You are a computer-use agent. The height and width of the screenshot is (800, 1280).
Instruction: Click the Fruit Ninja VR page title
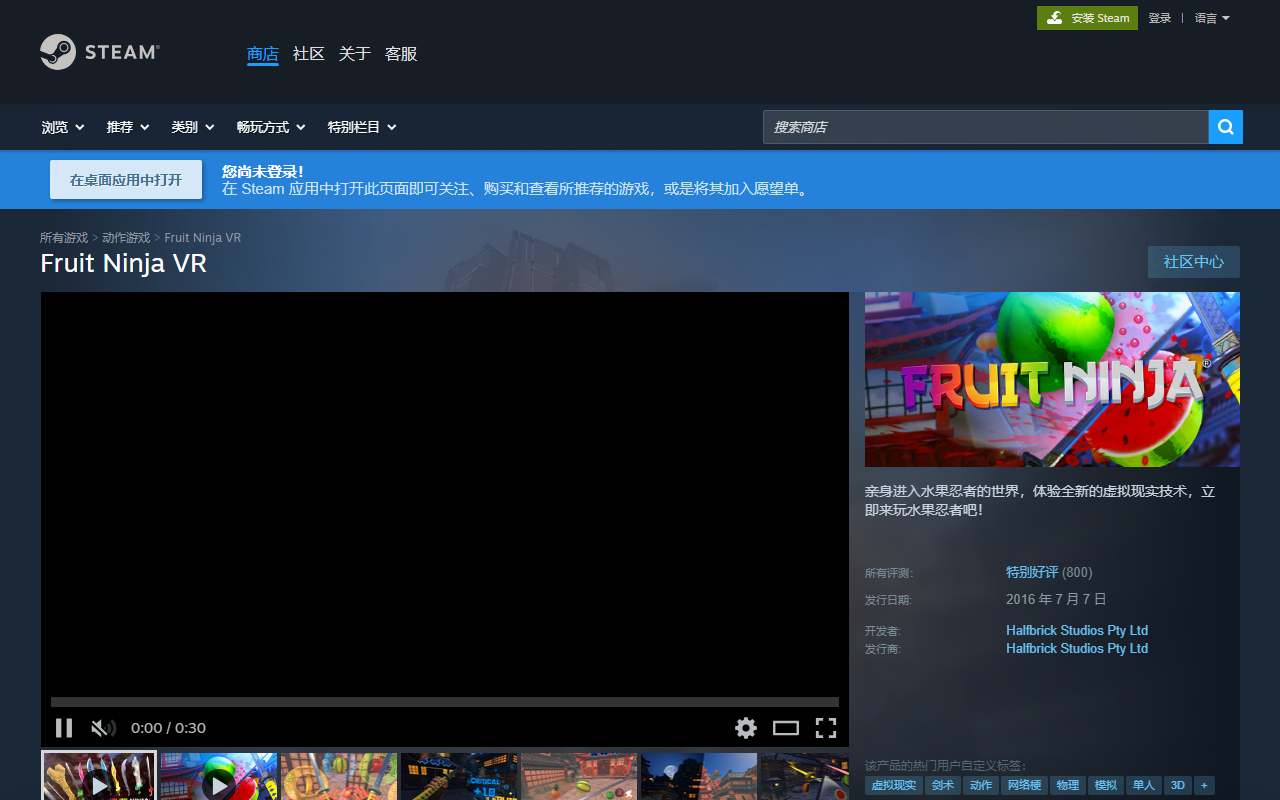click(123, 263)
